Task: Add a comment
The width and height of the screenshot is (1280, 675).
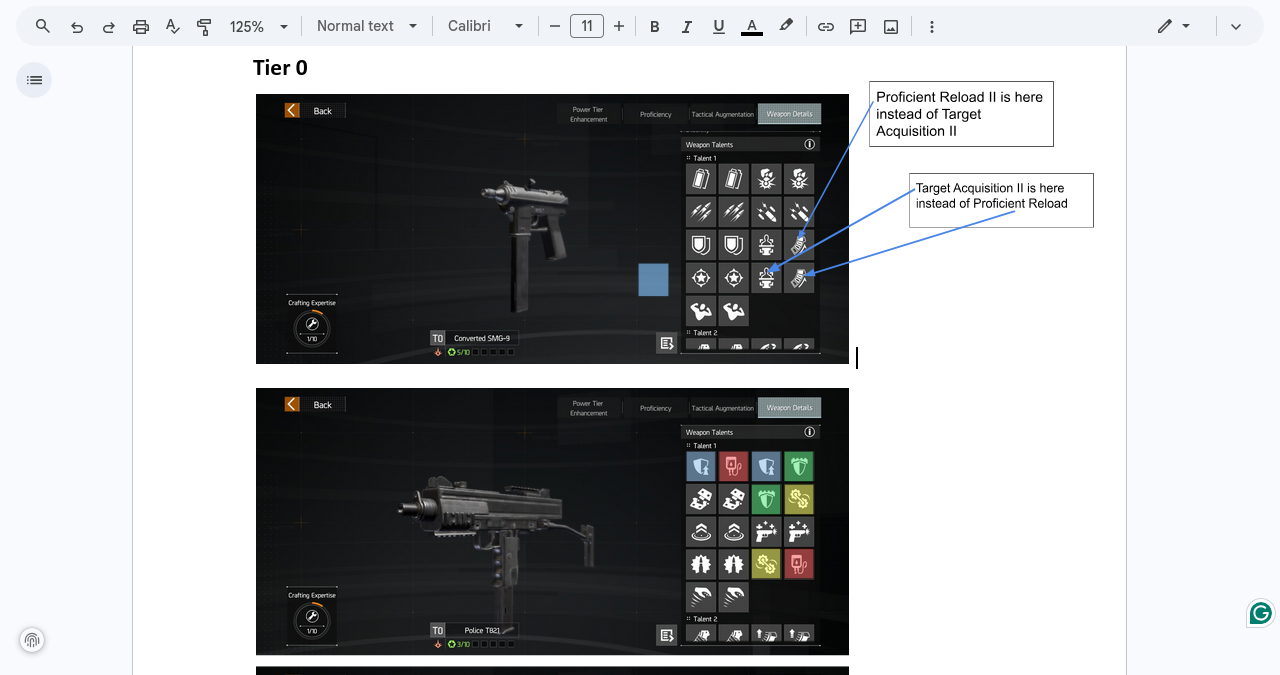Action: (x=858, y=27)
